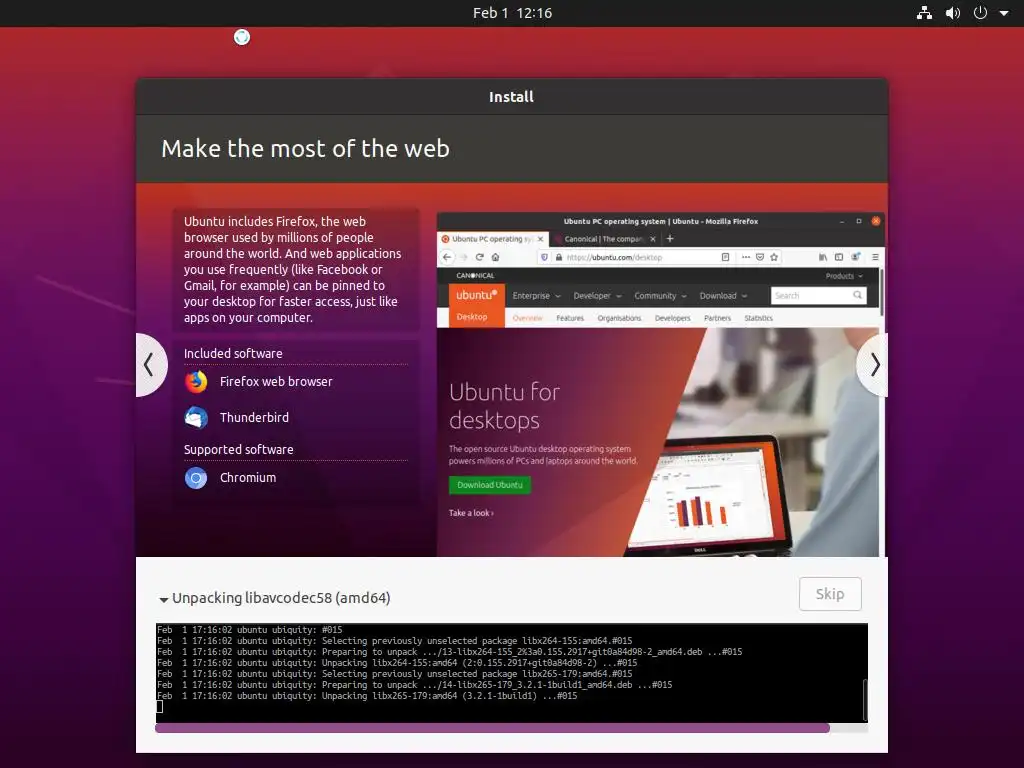Open the Feb 1 12:16 clock
Screen dimensions: 1024x768
(x=512, y=13)
